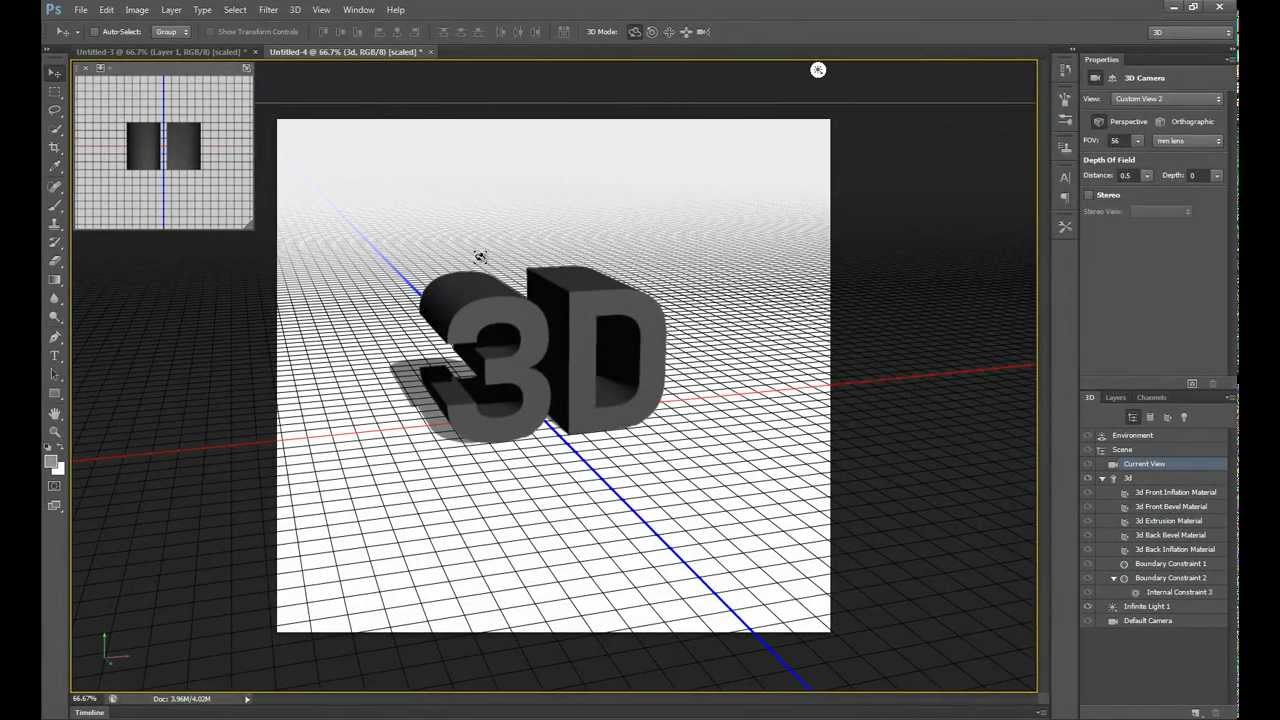Click the Orthographic camera button
The height and width of the screenshot is (720, 1280).
(1160, 121)
